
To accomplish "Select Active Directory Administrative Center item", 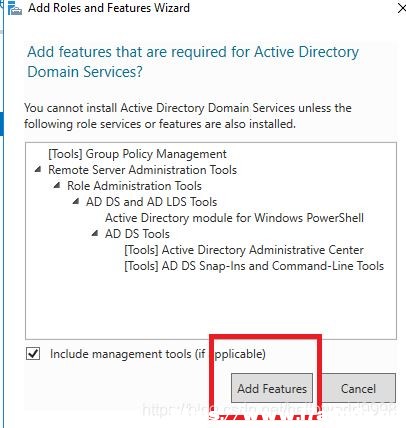I will coord(244,250).
